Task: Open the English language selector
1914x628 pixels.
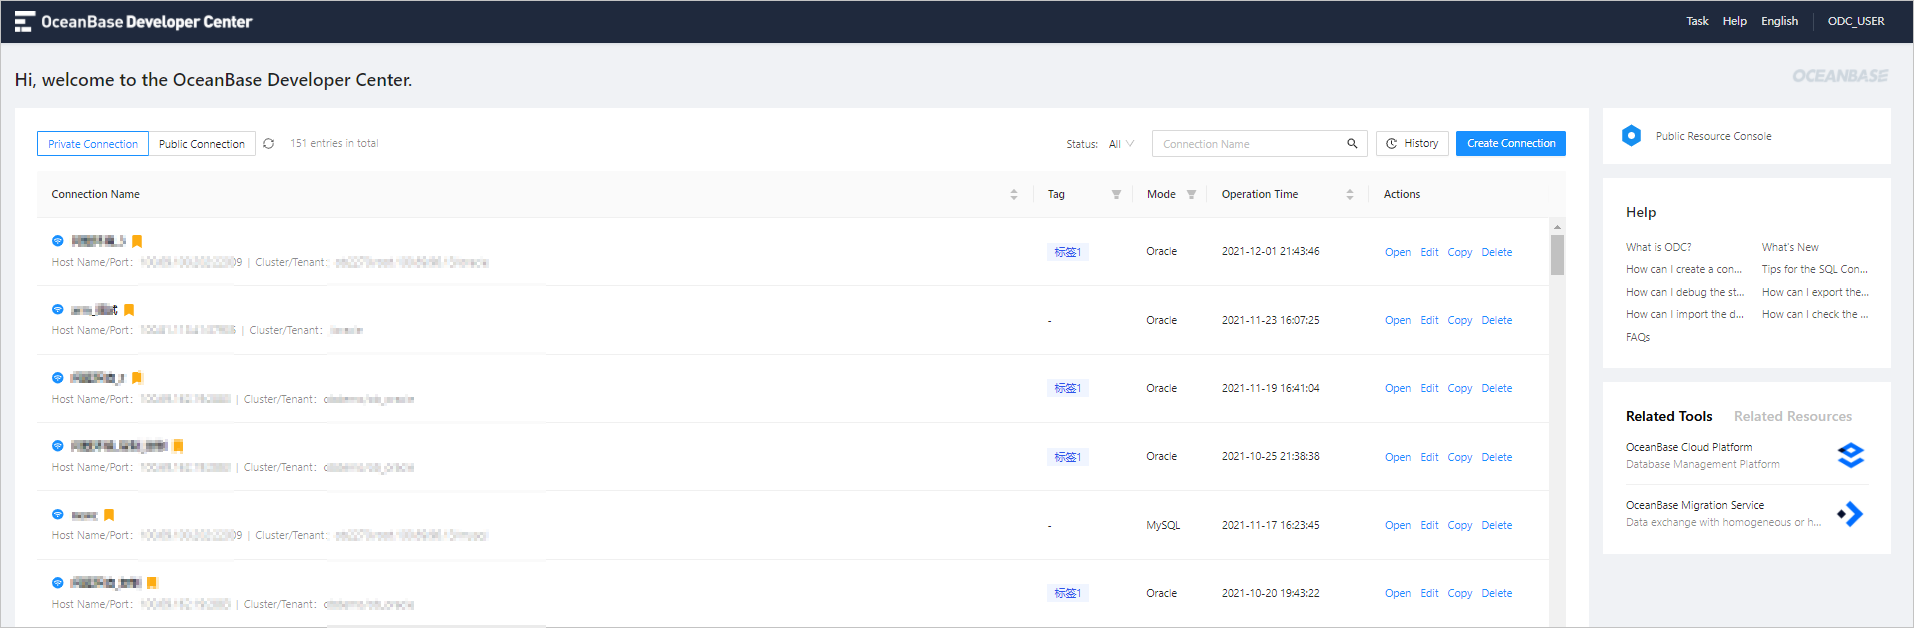Action: (1779, 21)
